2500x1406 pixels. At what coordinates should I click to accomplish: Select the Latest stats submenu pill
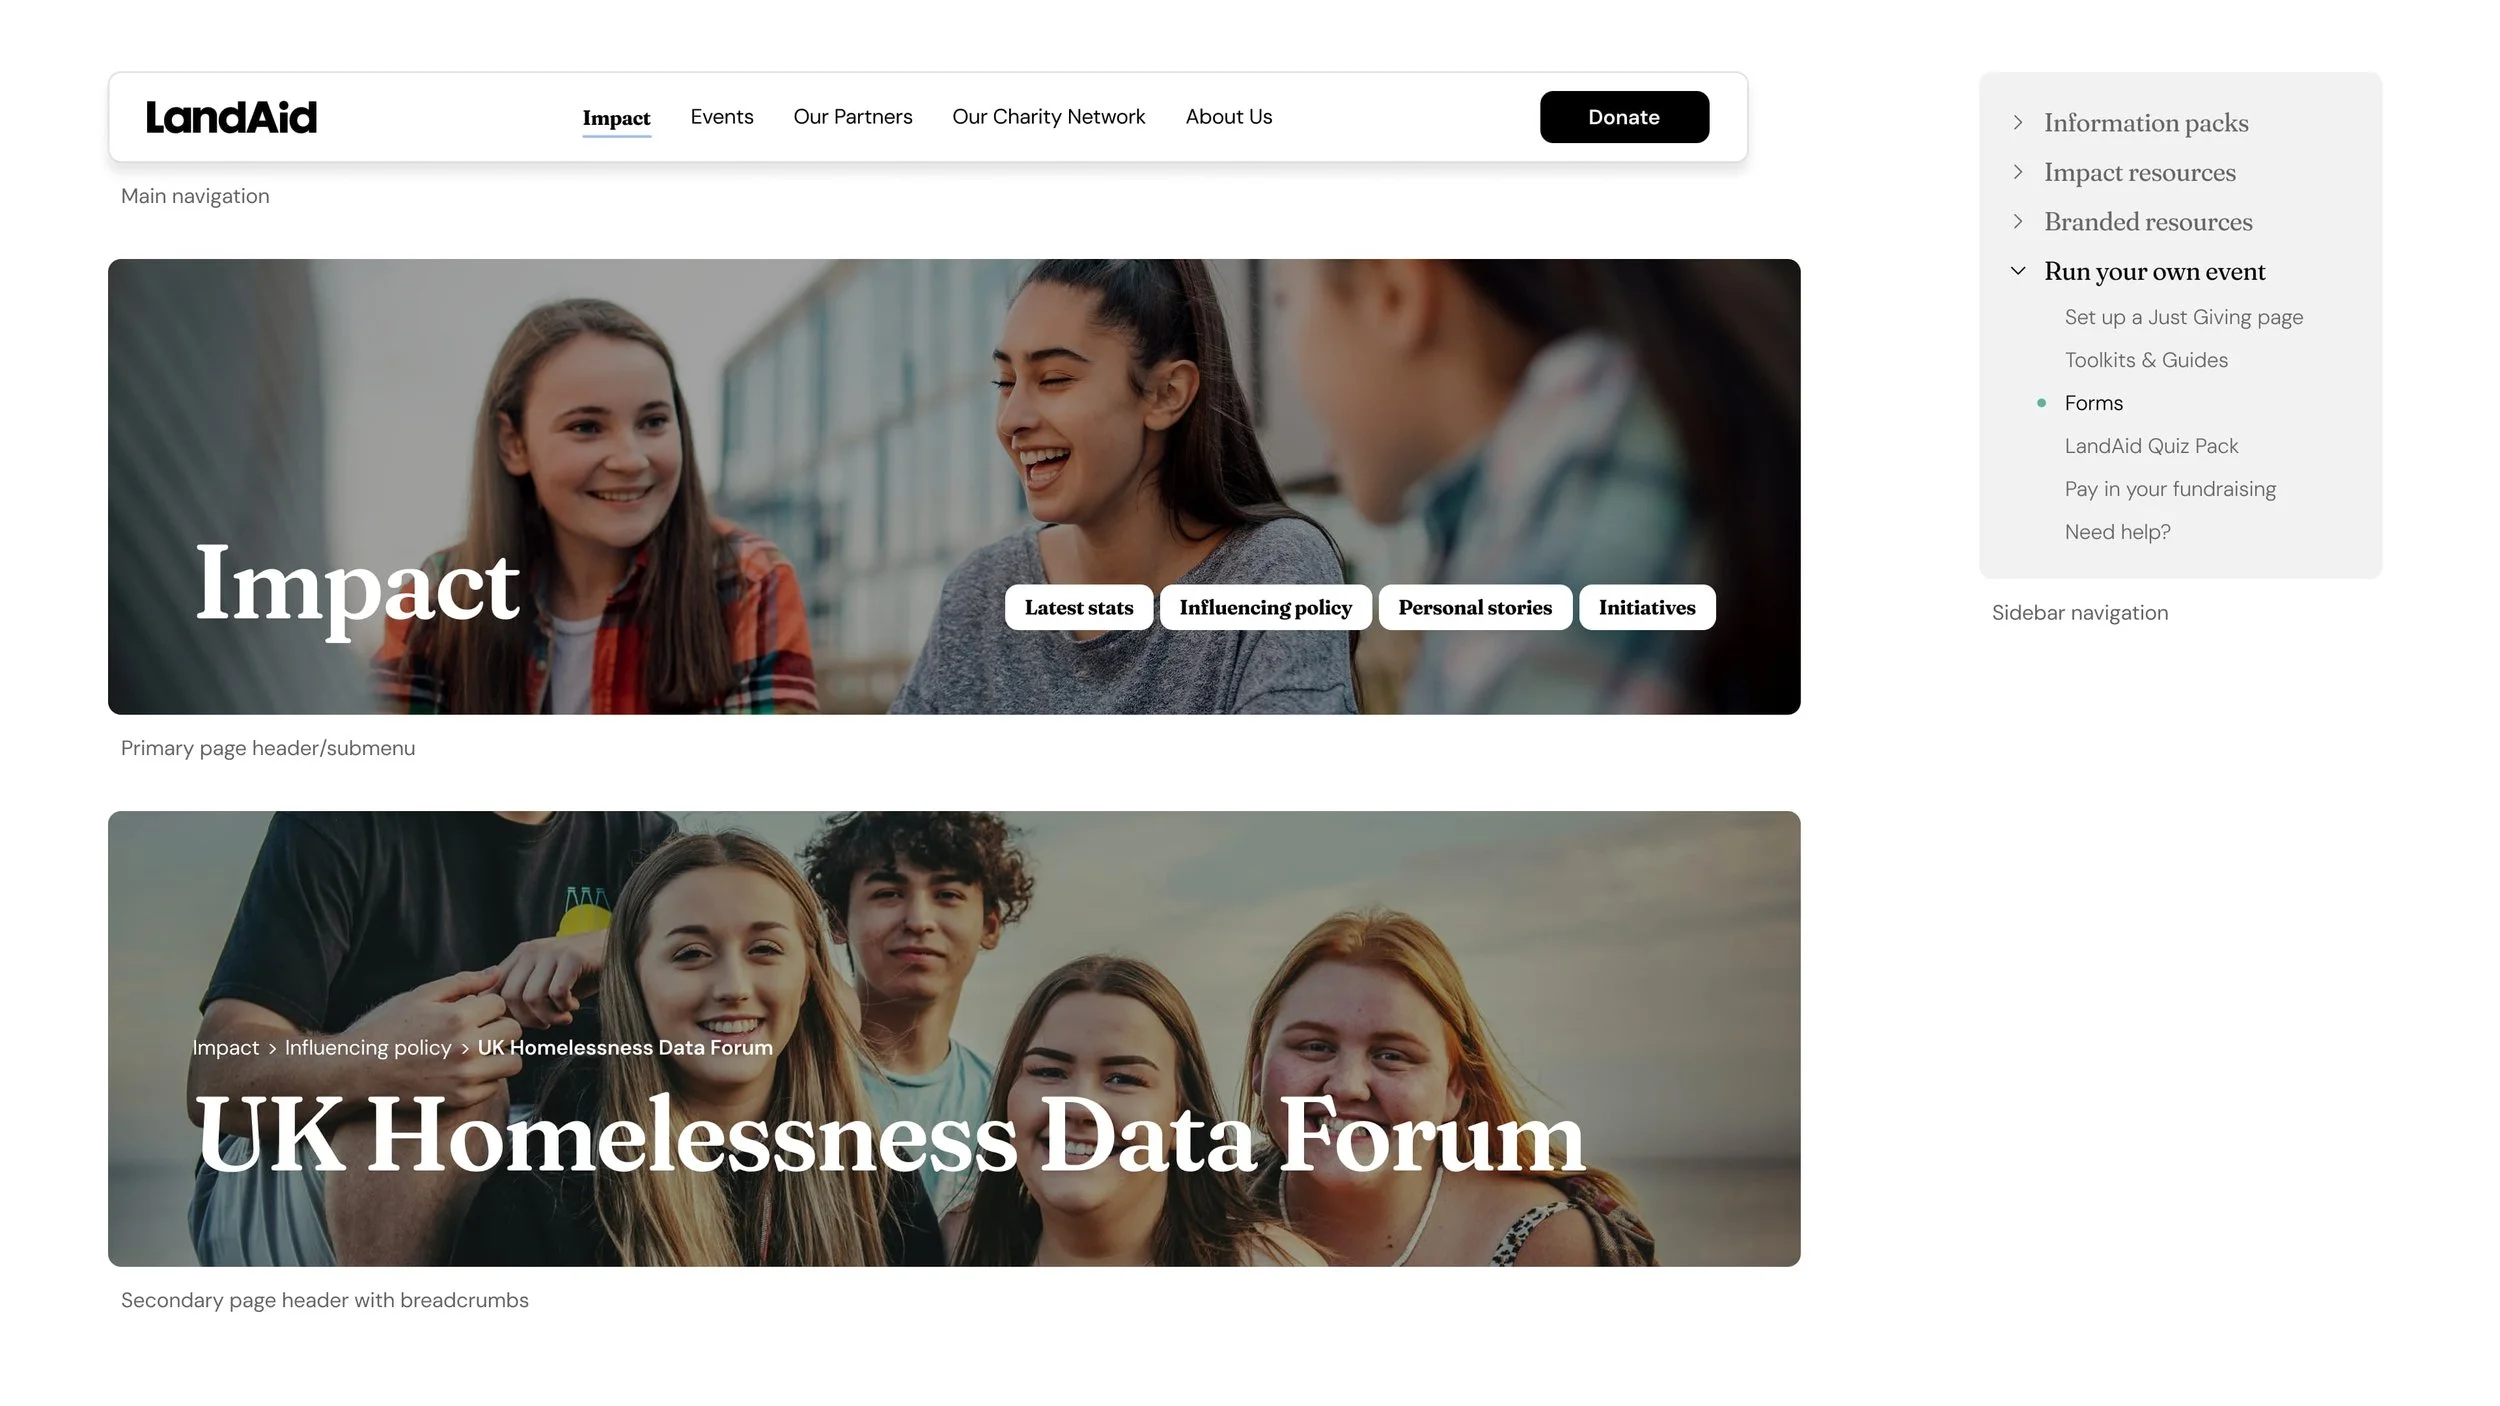click(x=1079, y=607)
